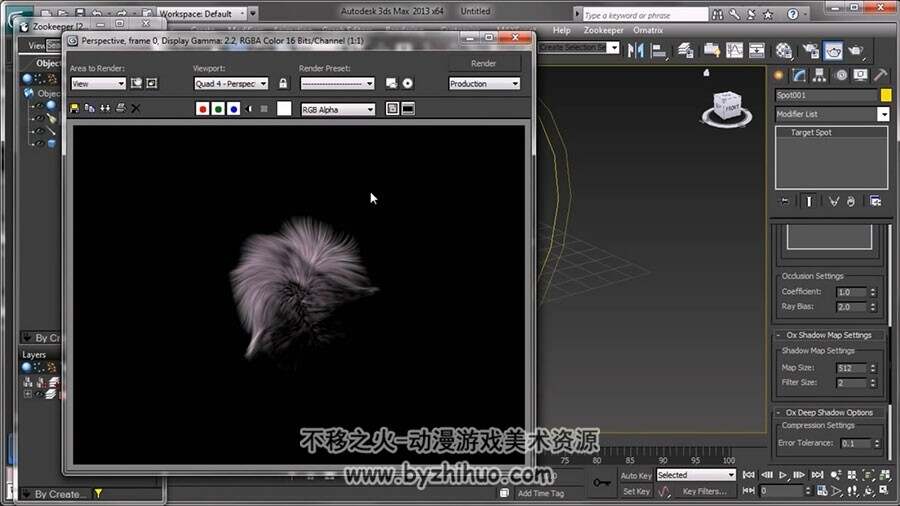Viewport: 900px width, 506px height.
Task: Toggle the Lock to Viewport padlock
Action: coord(283,84)
